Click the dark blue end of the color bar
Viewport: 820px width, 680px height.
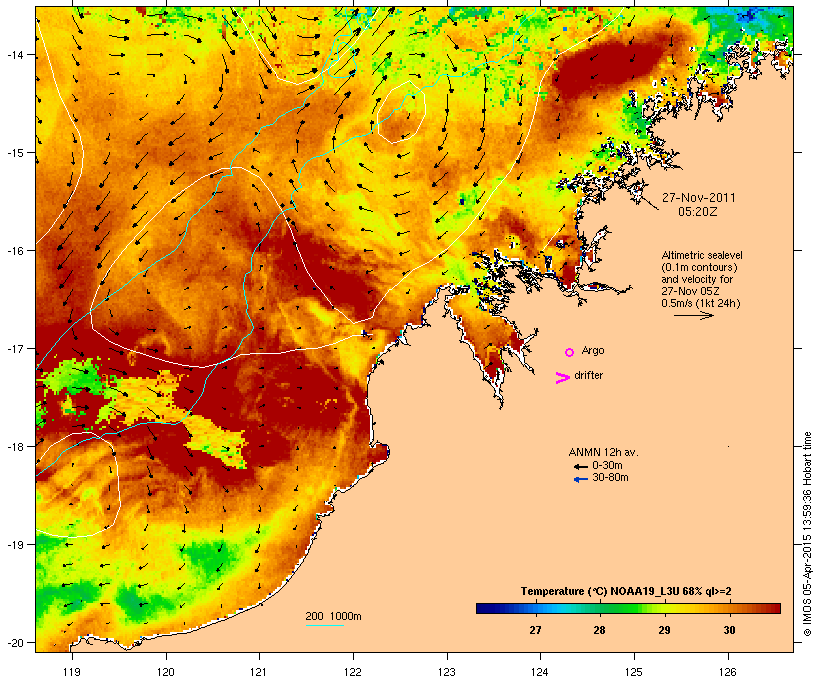[x=481, y=608]
